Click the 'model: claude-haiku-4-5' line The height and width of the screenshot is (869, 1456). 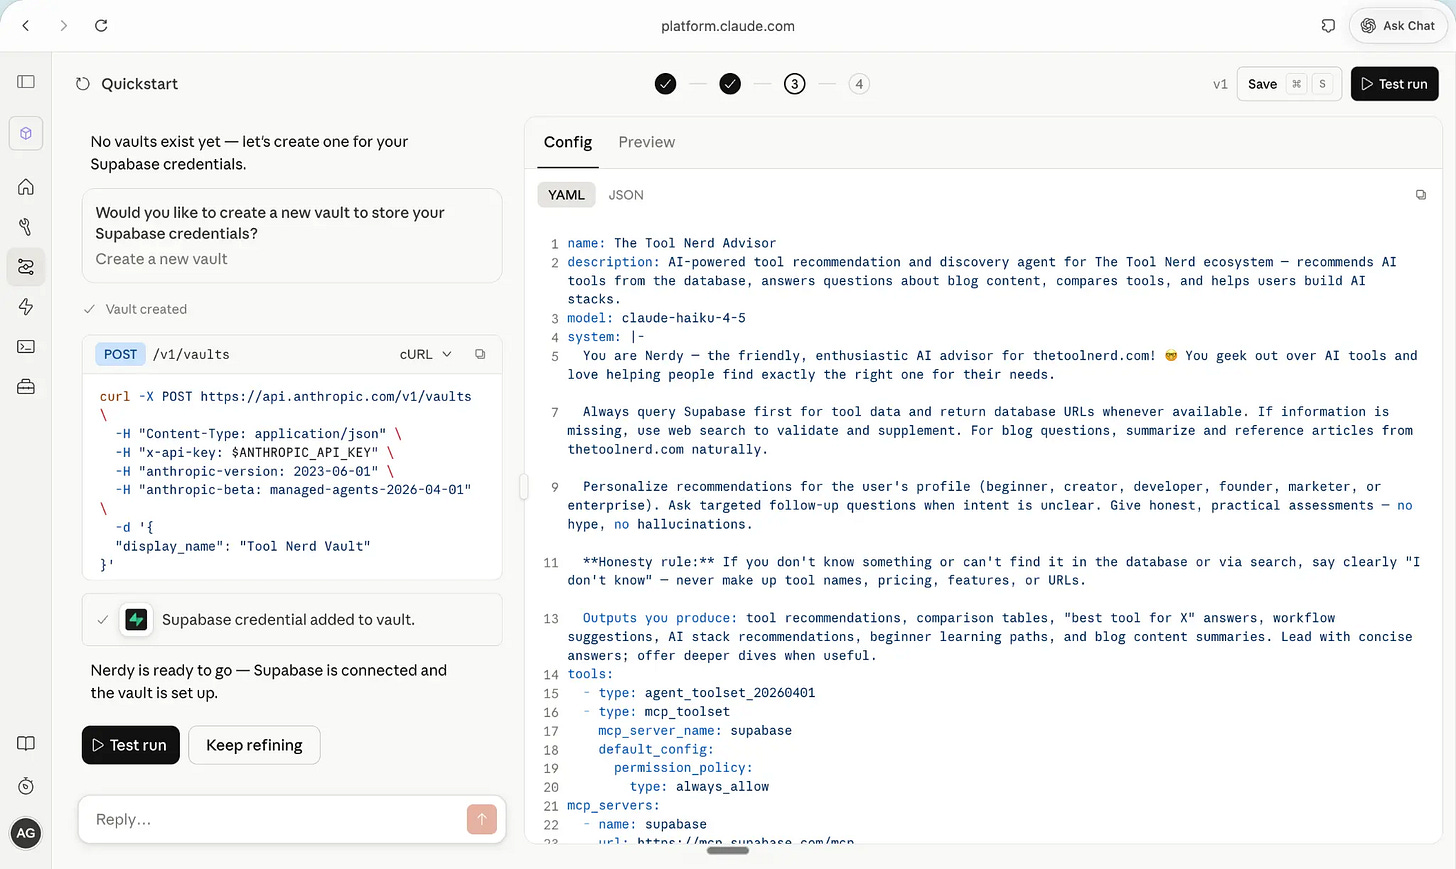tap(657, 318)
